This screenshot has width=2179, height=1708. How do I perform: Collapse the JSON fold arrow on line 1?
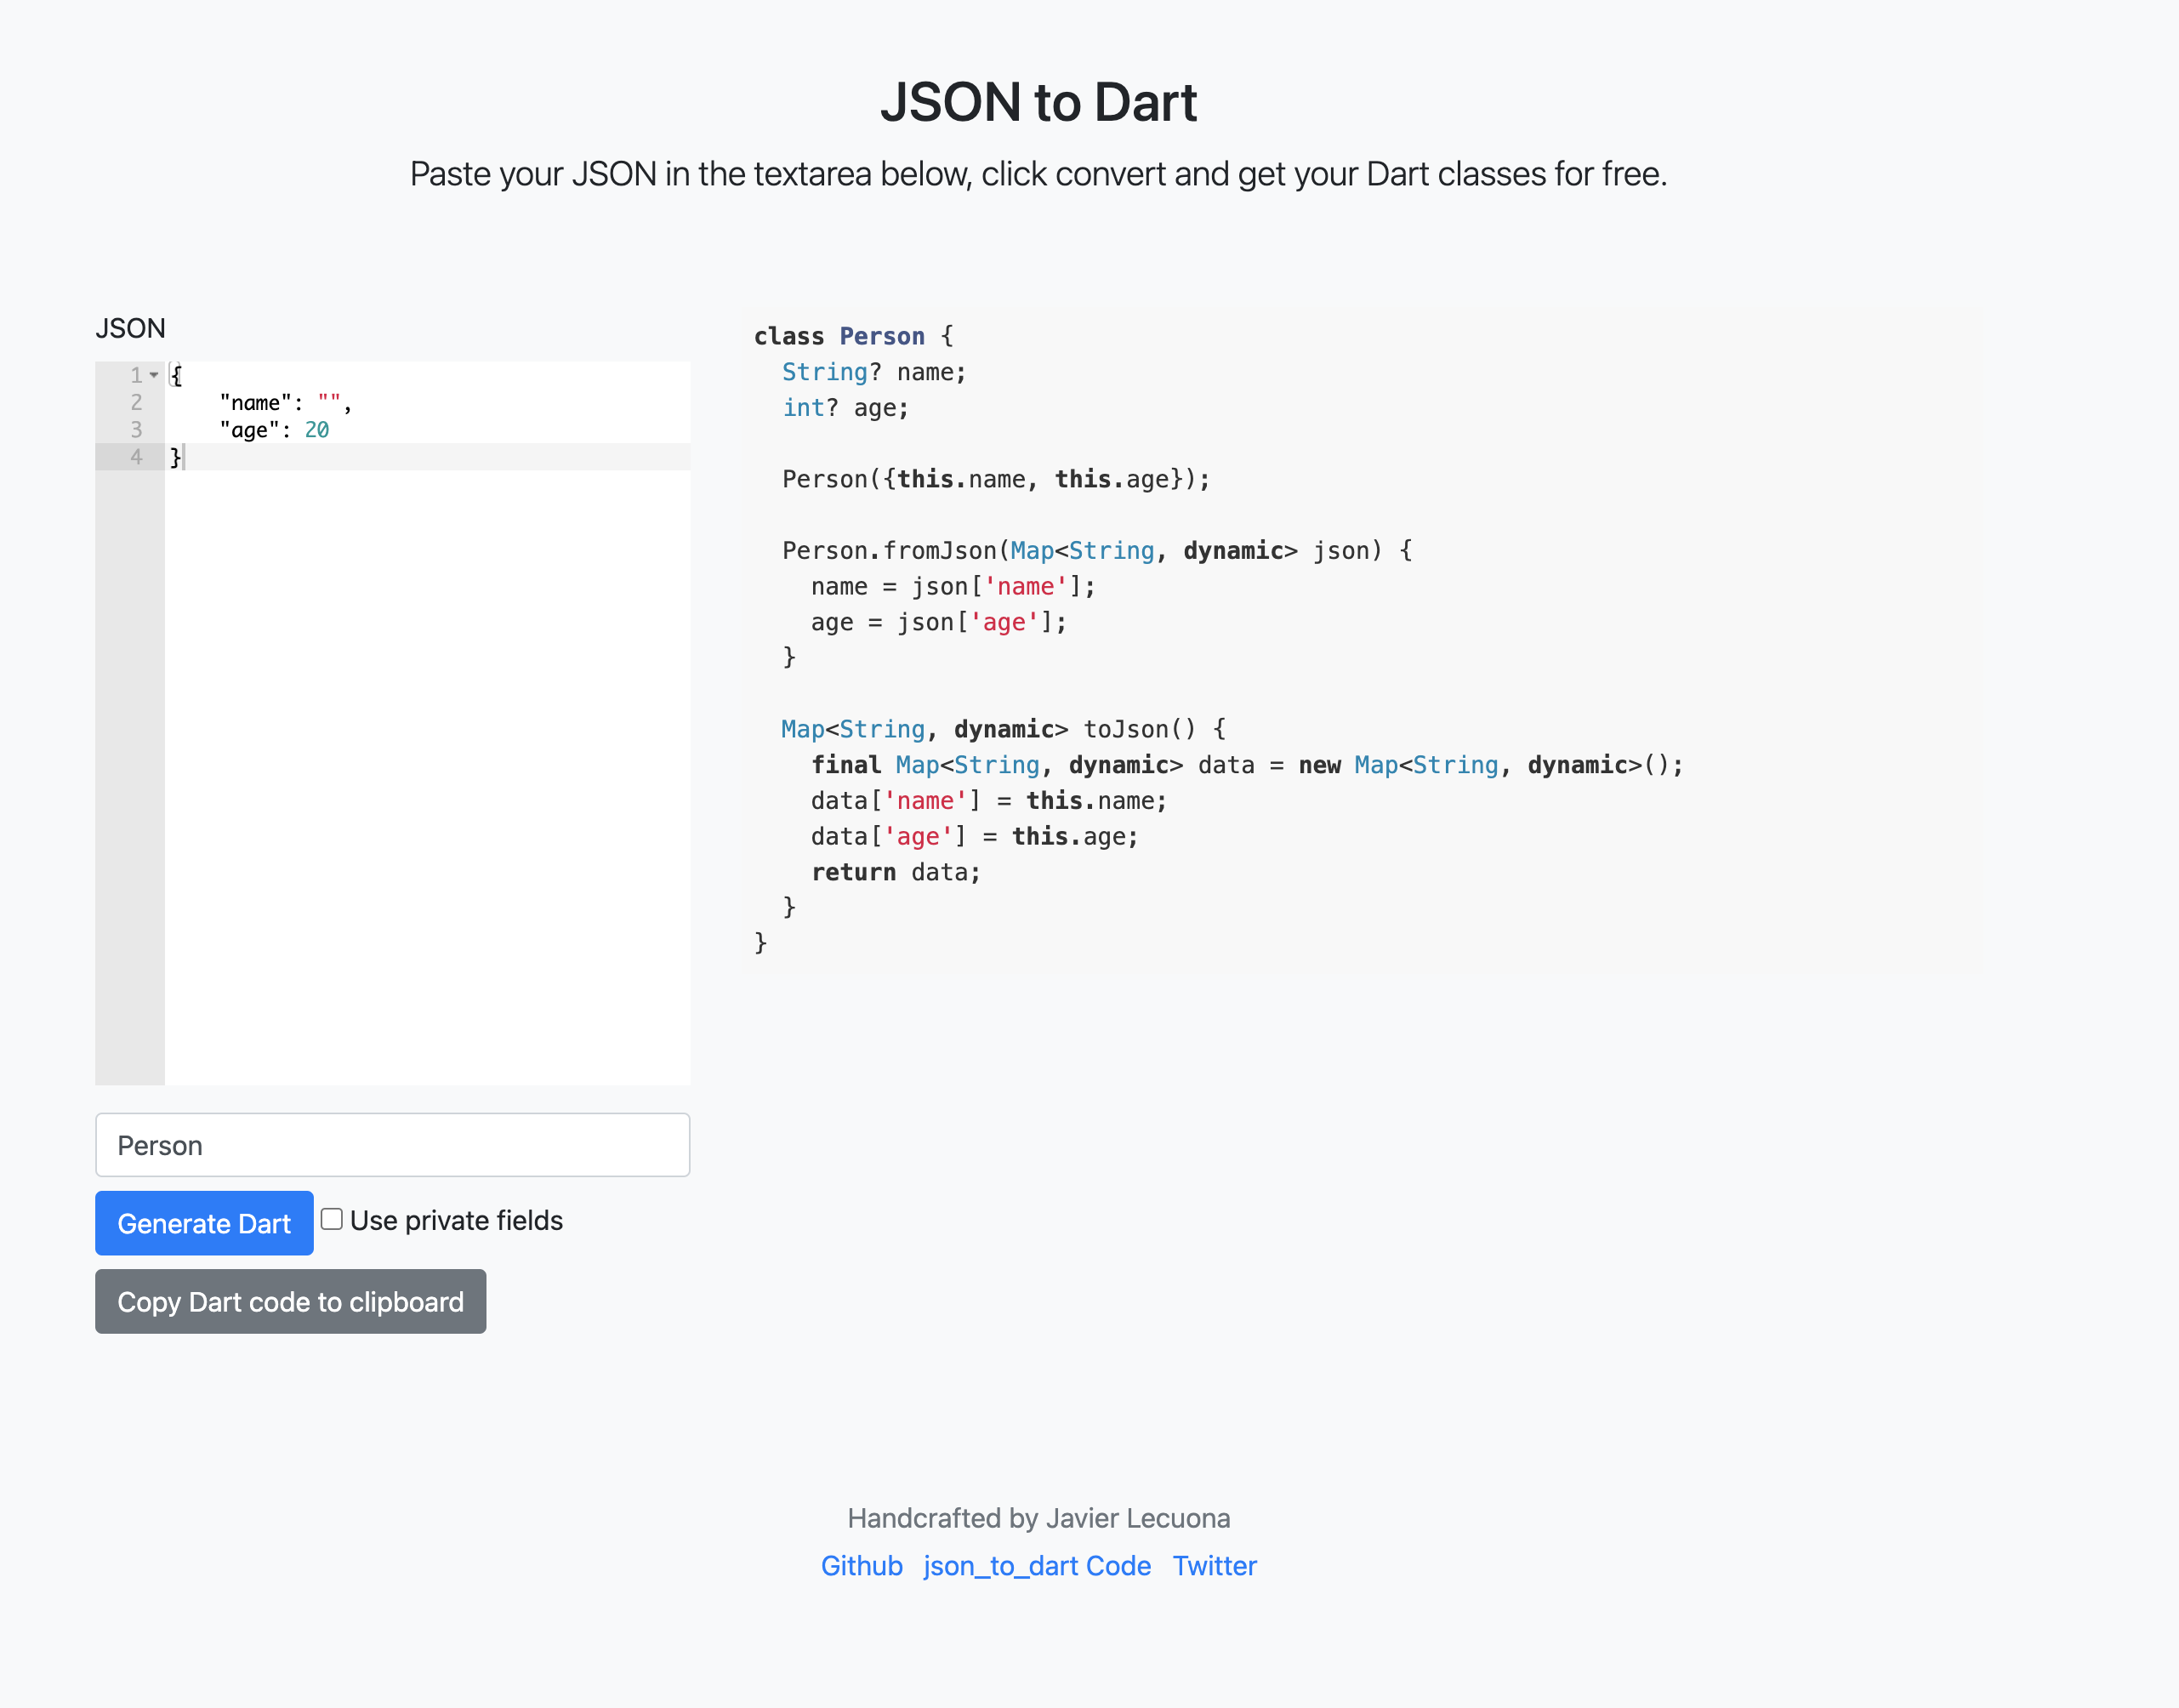click(154, 375)
